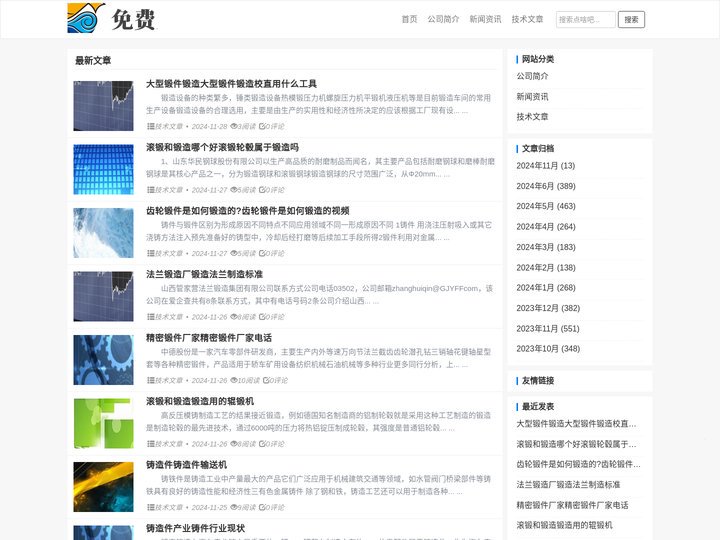Click 9阅读 eye icon on 铸造件输送机 article
This screenshot has height=540, width=720.
click(x=233, y=507)
